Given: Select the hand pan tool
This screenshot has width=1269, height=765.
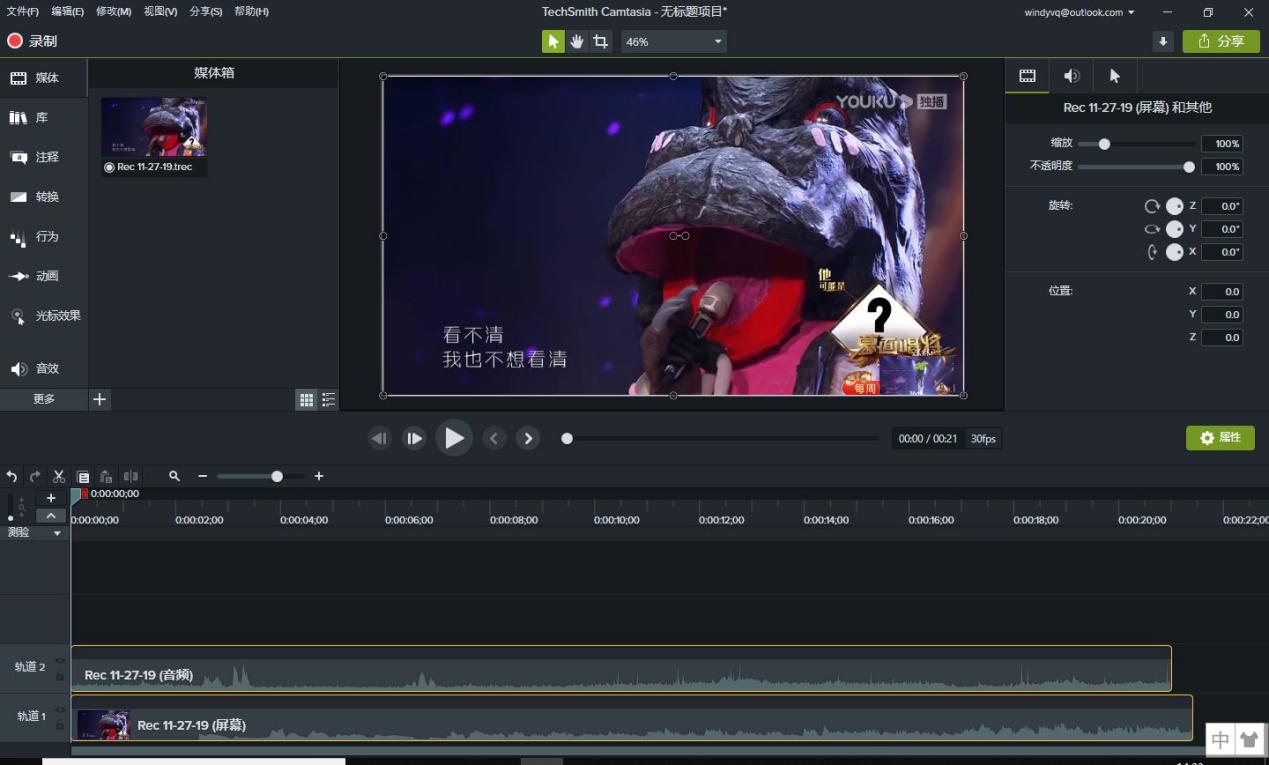Looking at the screenshot, I should [x=577, y=42].
